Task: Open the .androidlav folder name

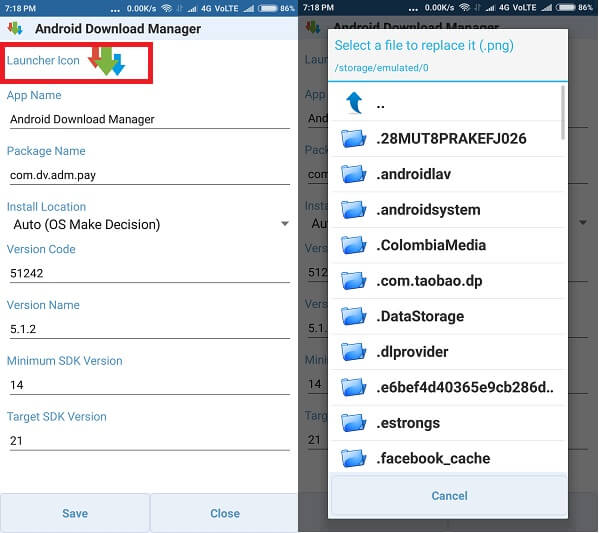Action: point(413,174)
